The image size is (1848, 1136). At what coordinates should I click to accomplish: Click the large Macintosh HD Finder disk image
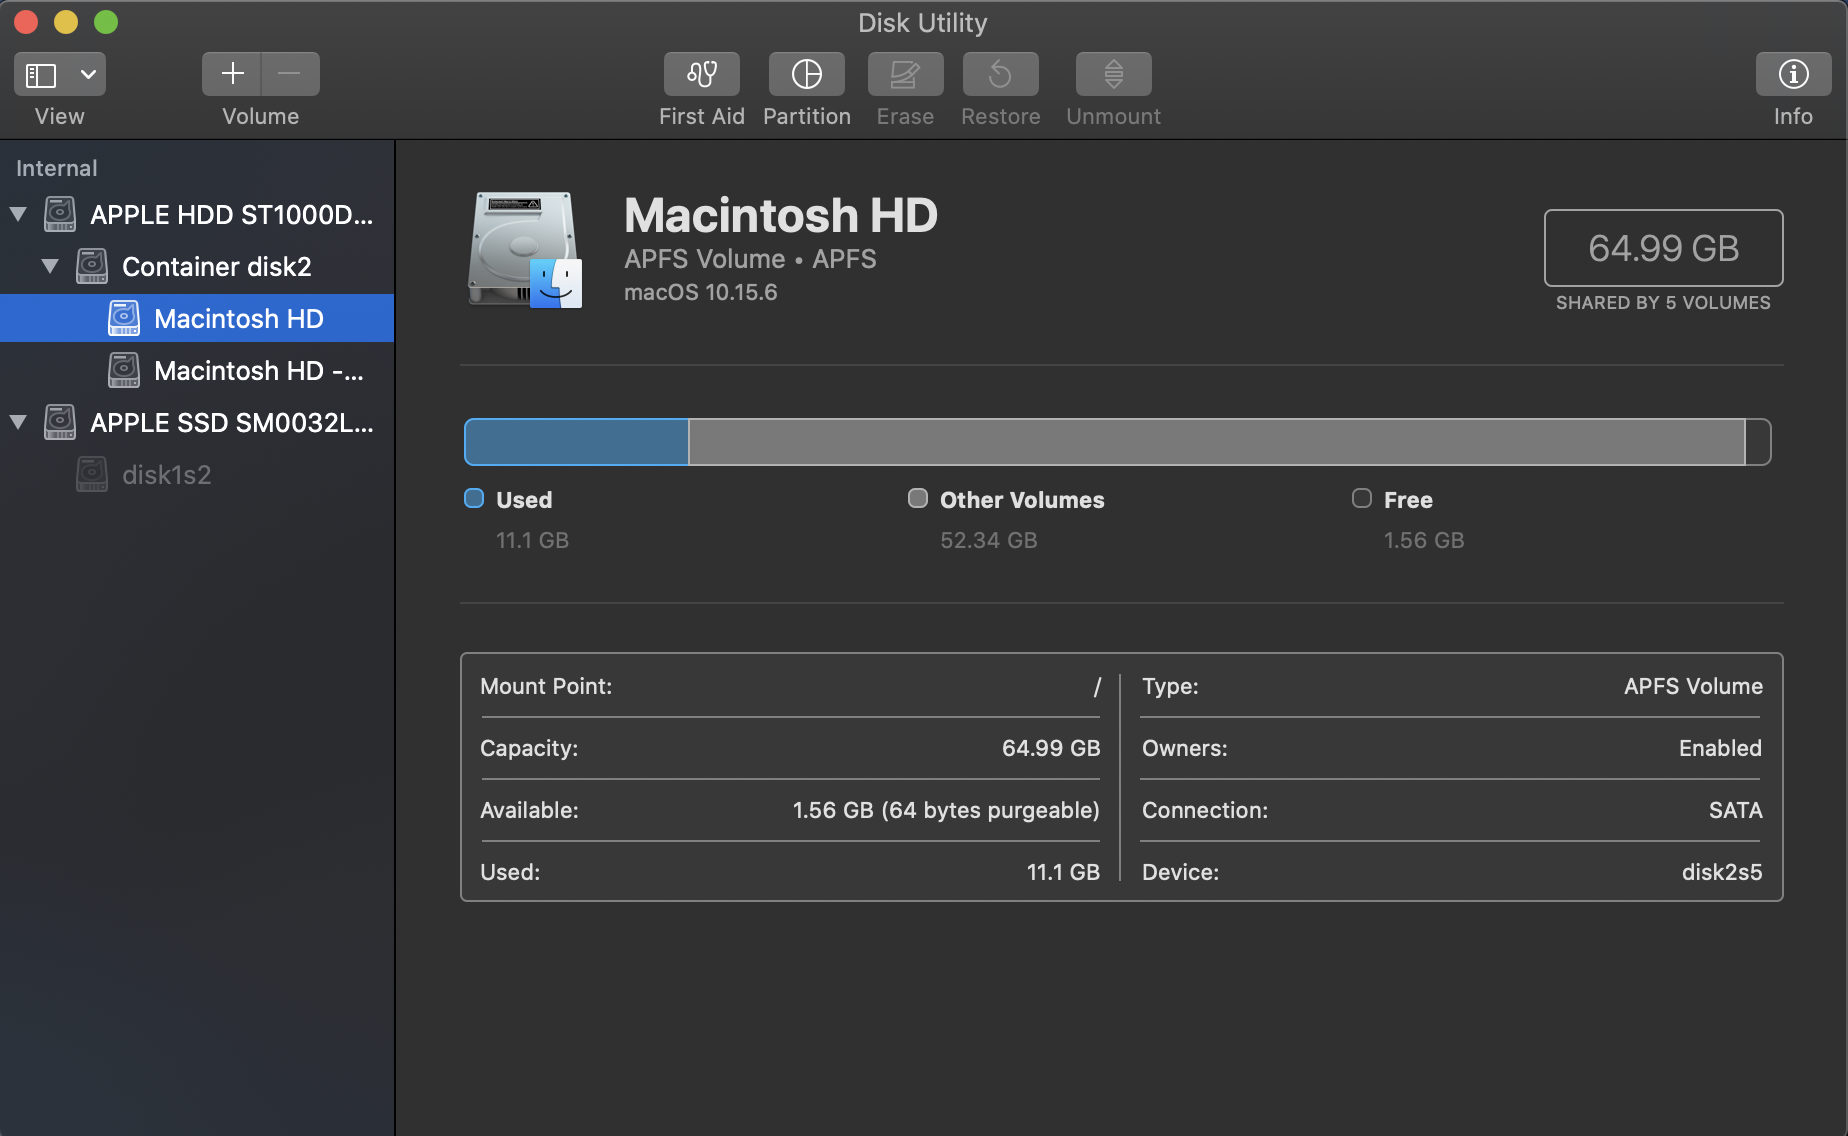[x=525, y=250]
